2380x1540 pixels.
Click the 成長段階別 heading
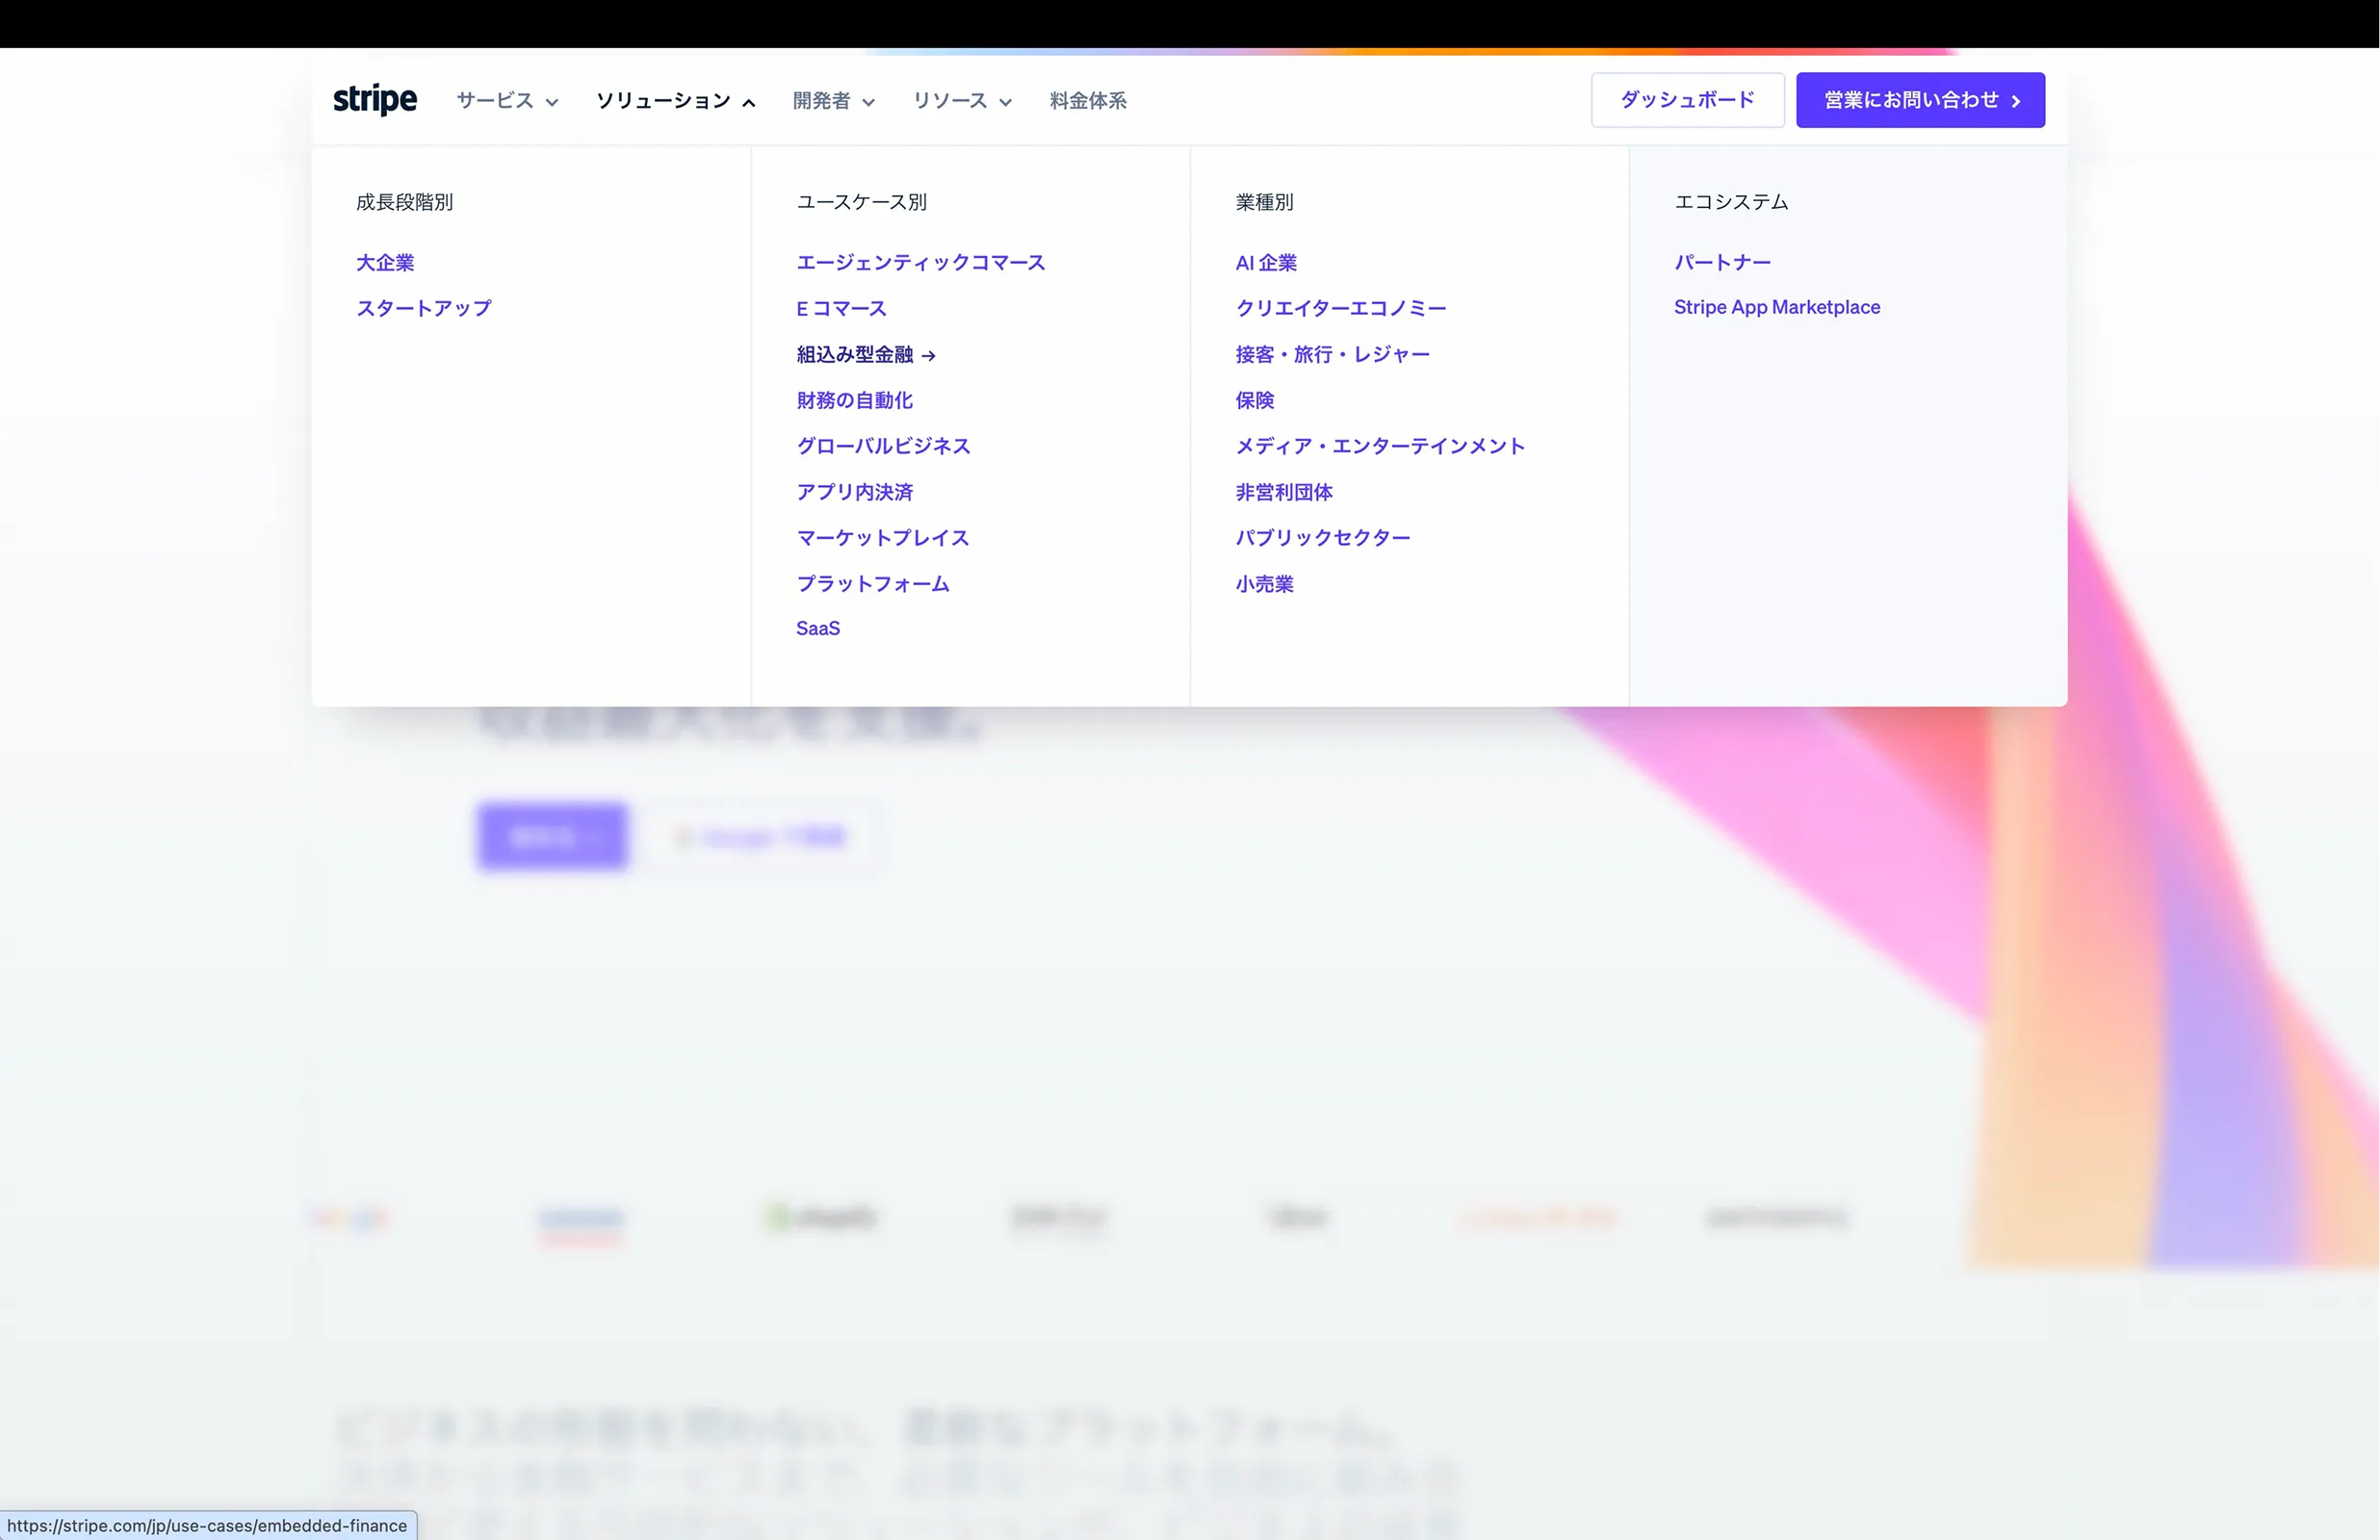click(404, 202)
